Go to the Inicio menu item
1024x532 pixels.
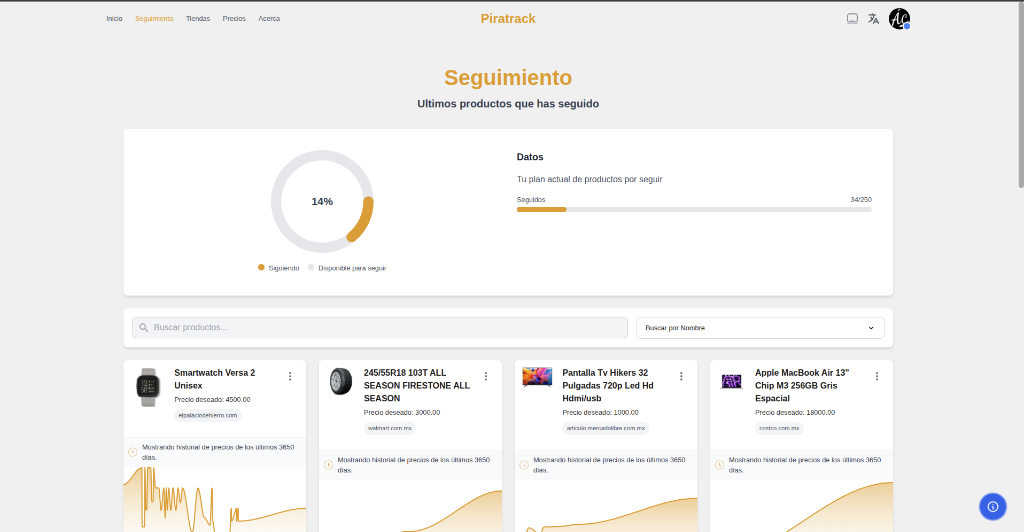click(114, 19)
